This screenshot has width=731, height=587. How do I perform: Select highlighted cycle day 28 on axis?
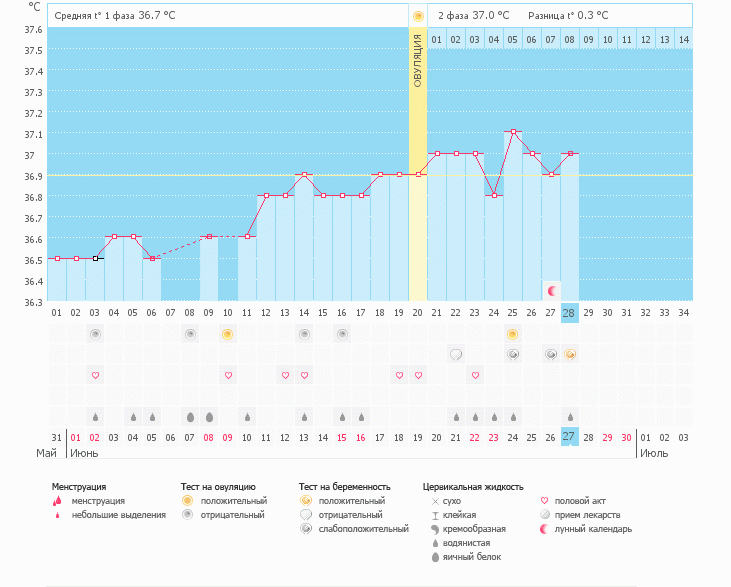pyautogui.click(x=570, y=313)
